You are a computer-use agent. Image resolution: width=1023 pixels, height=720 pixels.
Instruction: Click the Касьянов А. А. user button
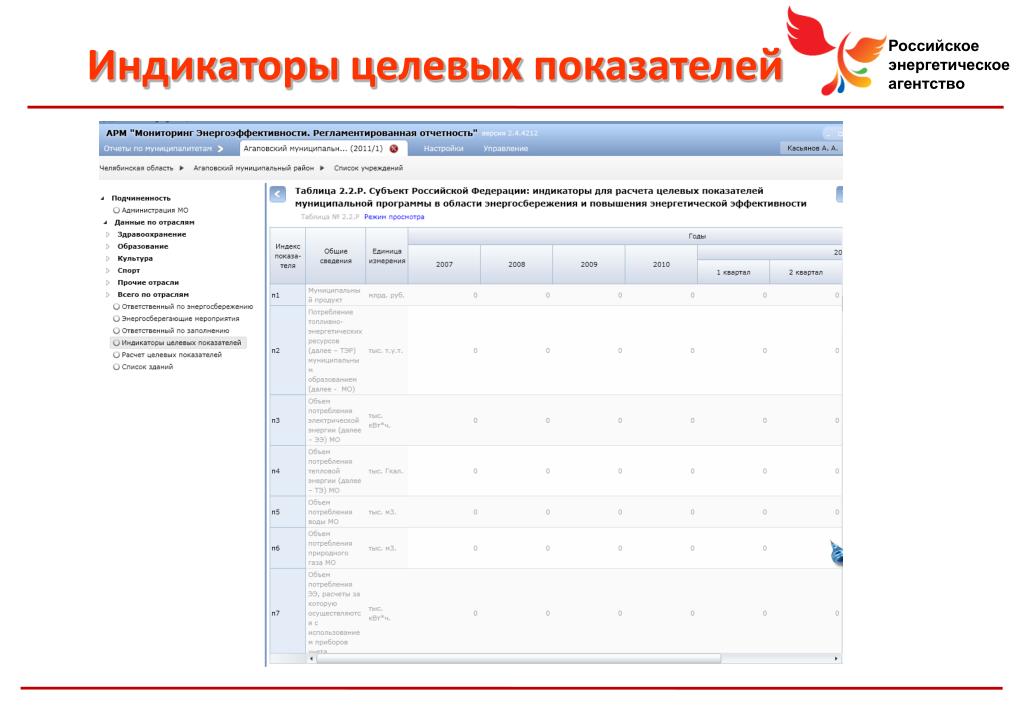[811, 149]
